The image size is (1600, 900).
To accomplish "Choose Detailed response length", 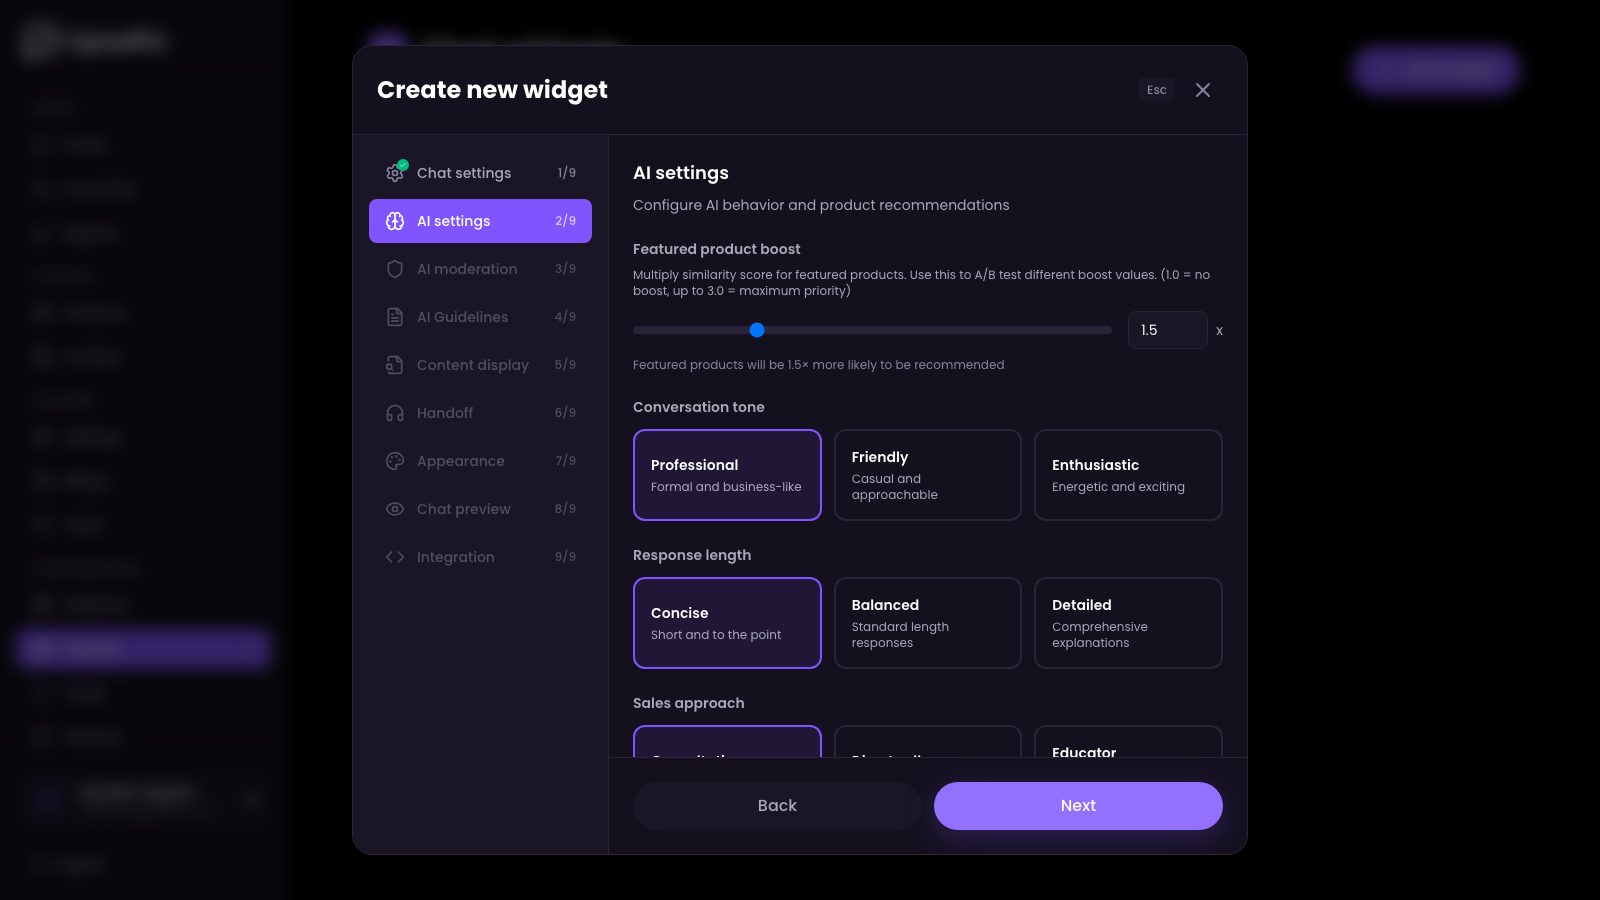I will [x=1128, y=622].
